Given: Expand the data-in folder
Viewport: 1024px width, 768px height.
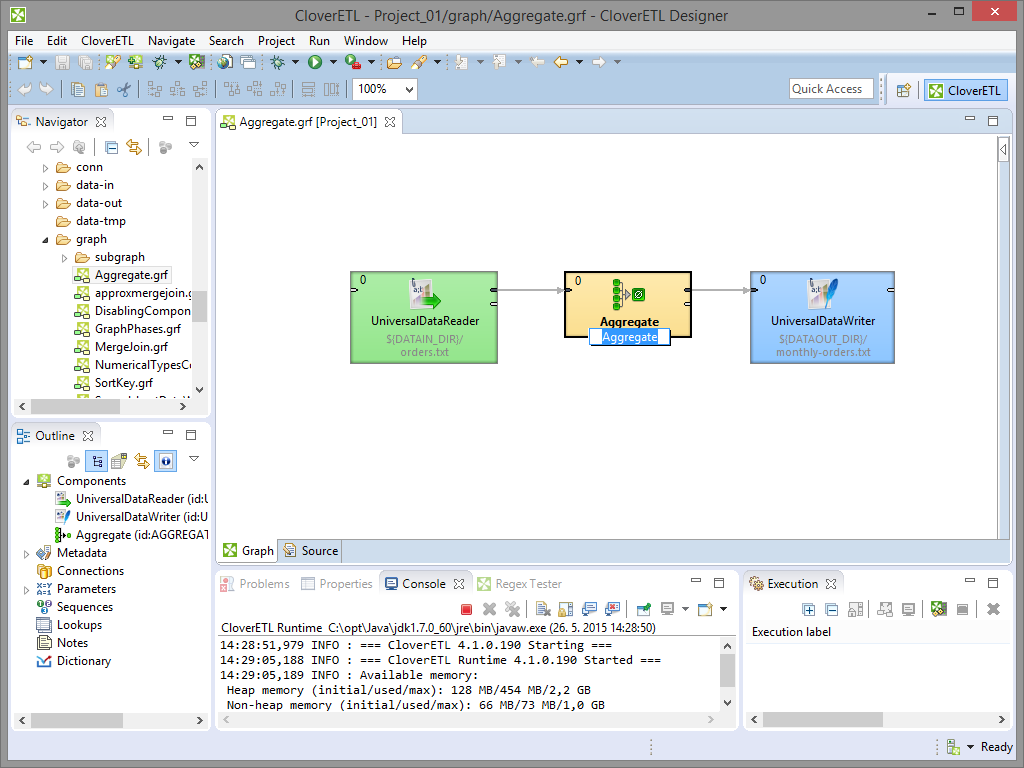Looking at the screenshot, I should pyautogui.click(x=45, y=185).
